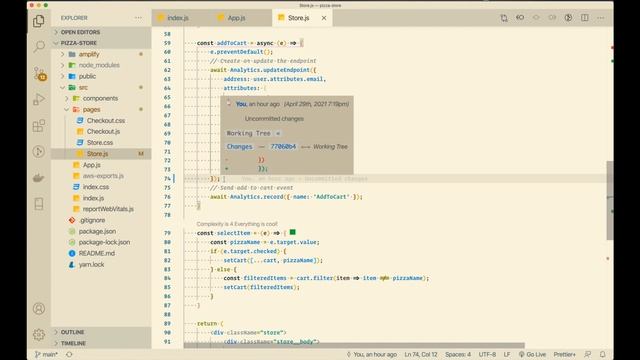Click the vertical editor scrollbar
This screenshot has width=640, height=360.
pos(609,200)
